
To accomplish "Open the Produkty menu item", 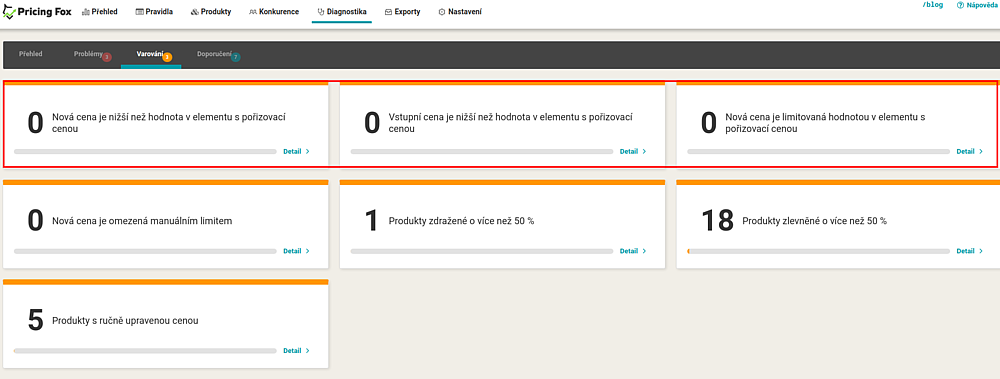I will point(211,11).
